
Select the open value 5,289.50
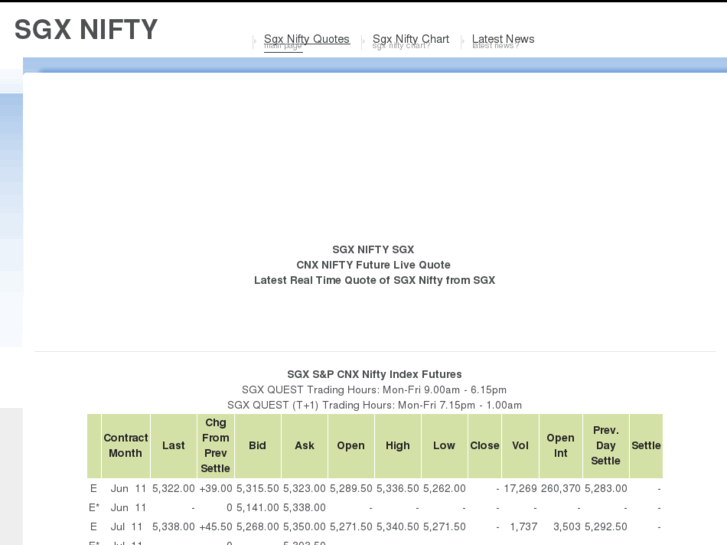tap(351, 488)
